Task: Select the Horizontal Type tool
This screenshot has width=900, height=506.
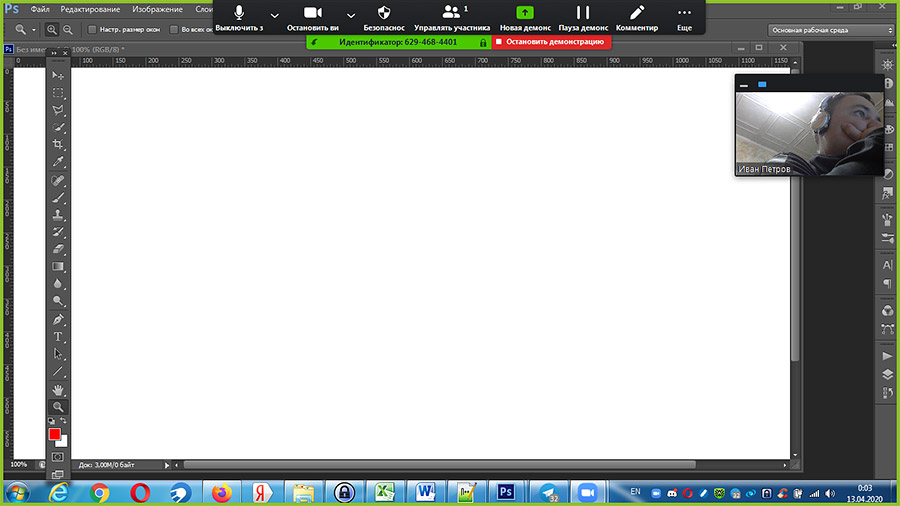Action: [x=58, y=336]
